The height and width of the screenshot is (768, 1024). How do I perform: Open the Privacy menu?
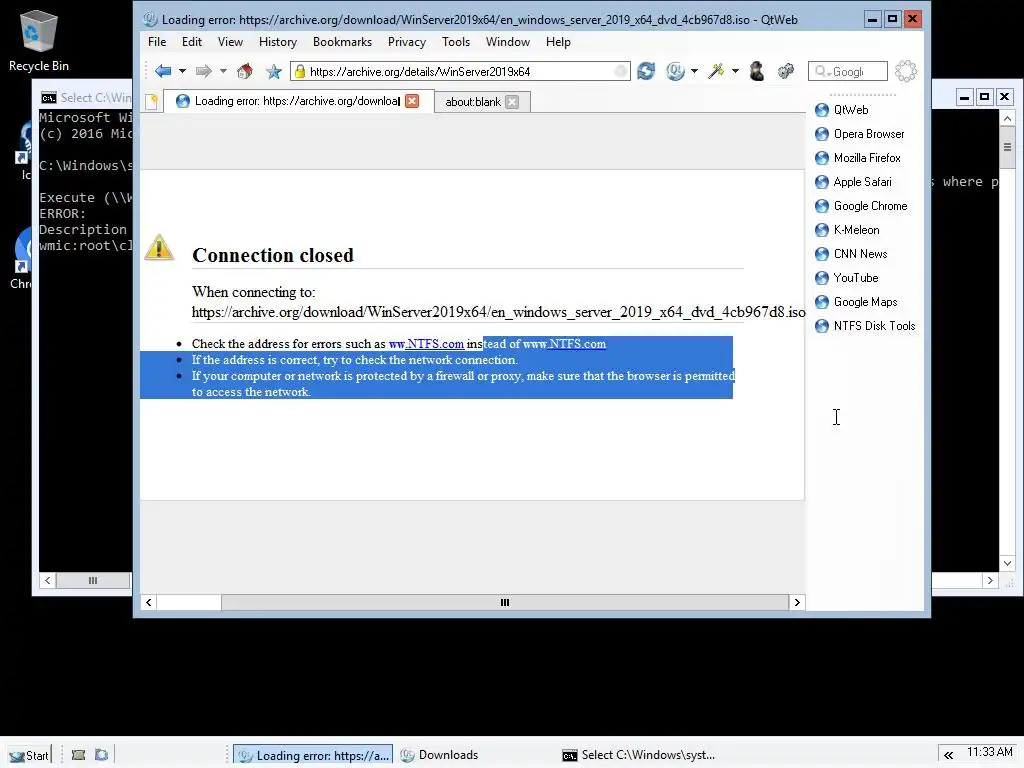pos(406,42)
